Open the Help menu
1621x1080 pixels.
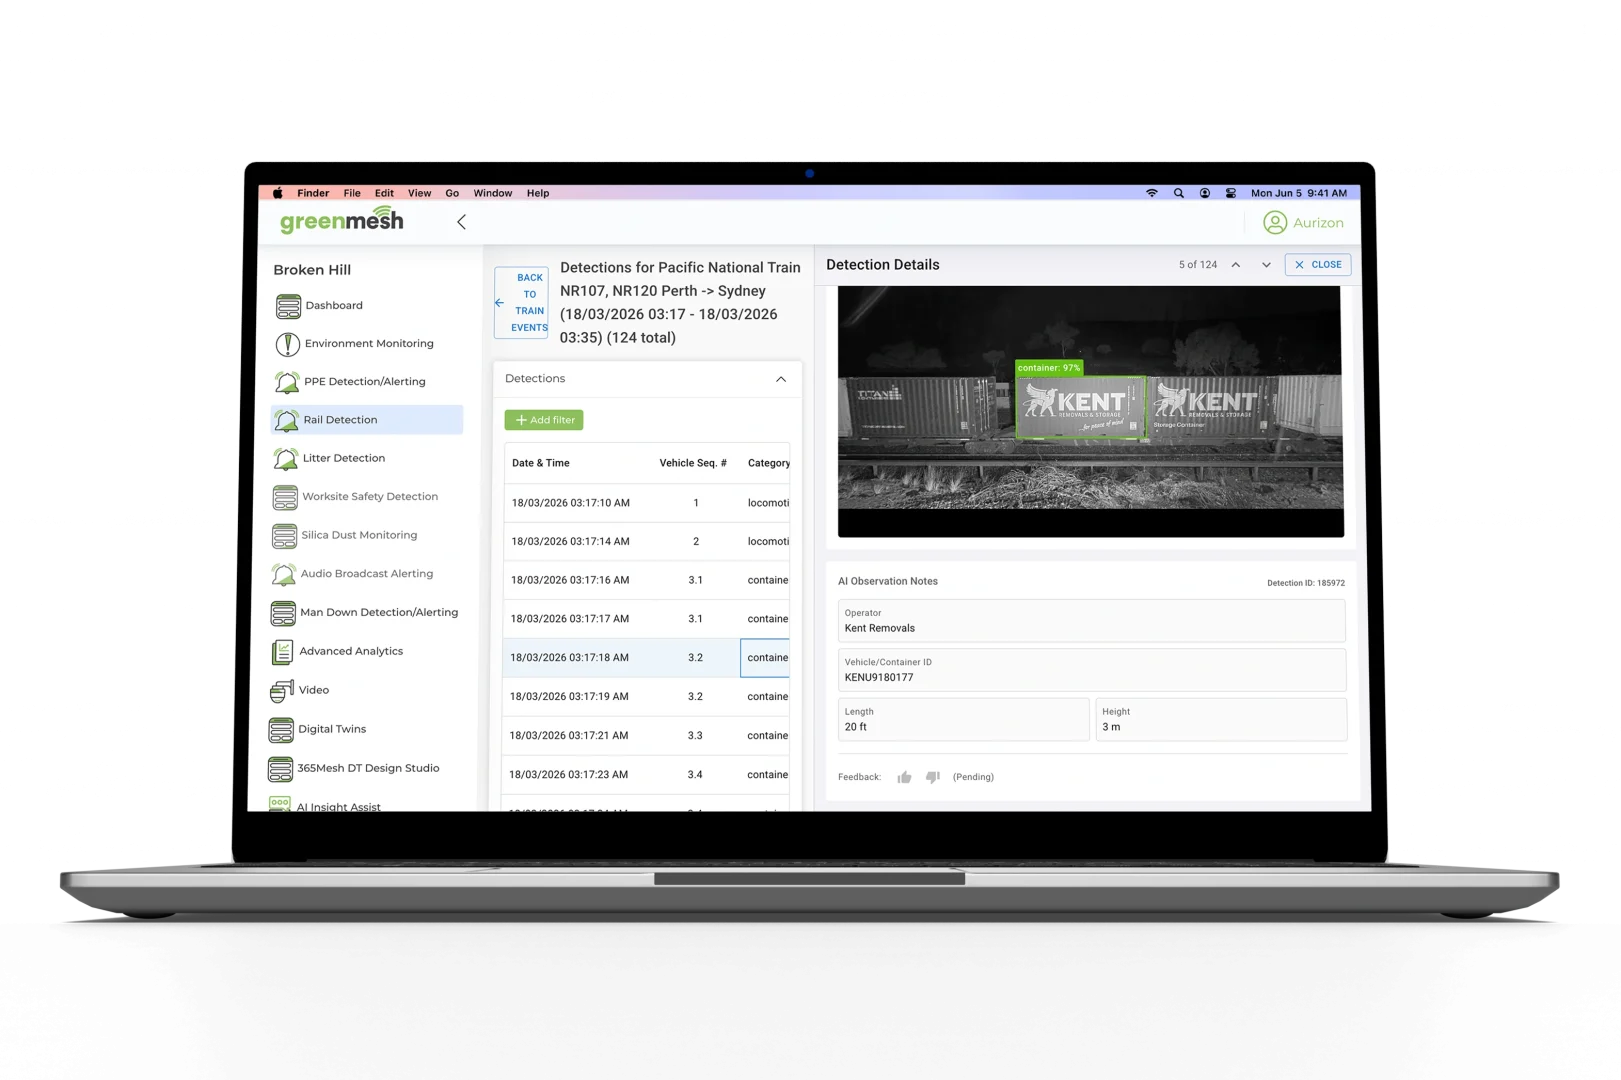click(538, 193)
